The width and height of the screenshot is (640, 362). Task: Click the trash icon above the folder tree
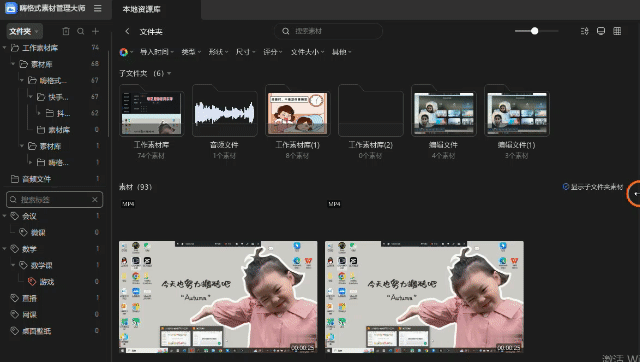click(66, 31)
